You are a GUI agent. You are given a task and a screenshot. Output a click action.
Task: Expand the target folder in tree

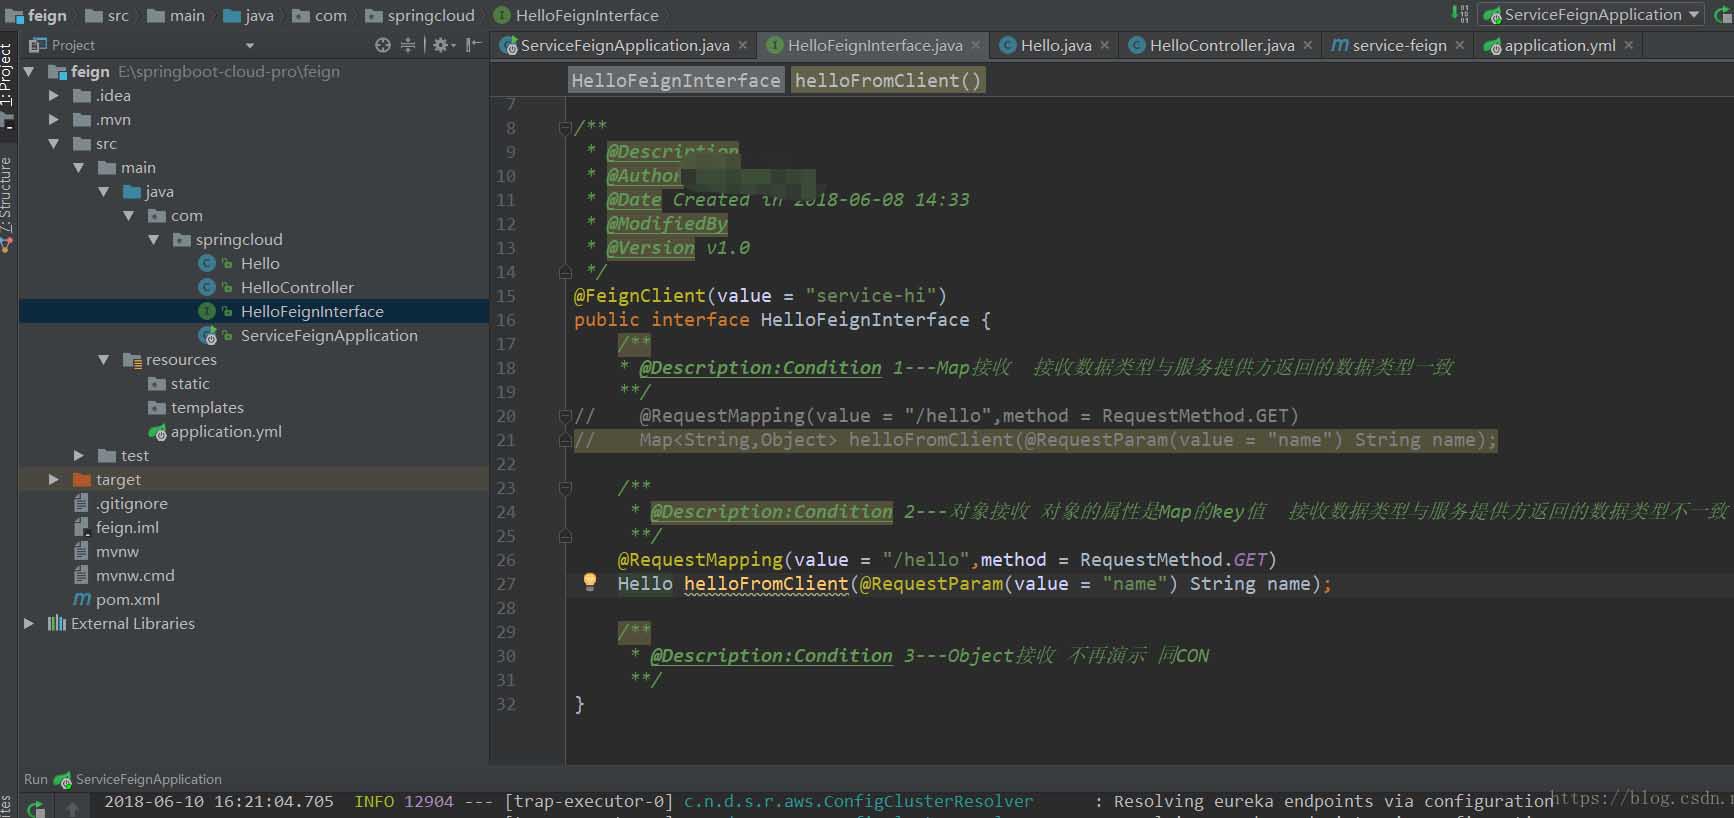(x=54, y=480)
